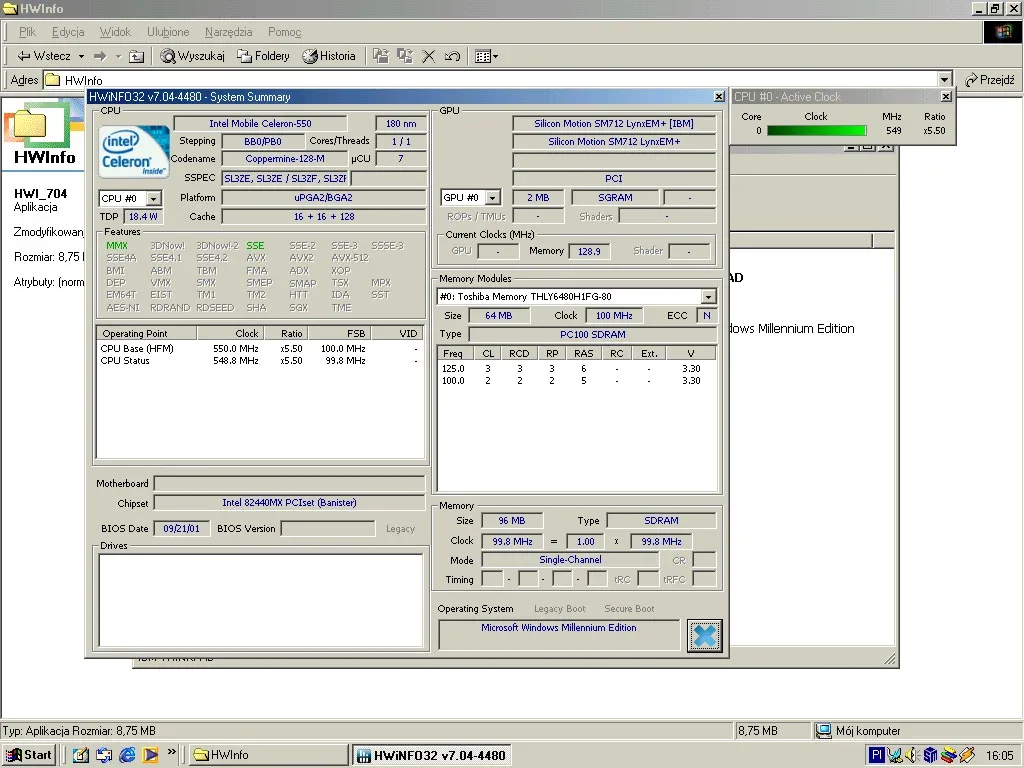
Task: Open the views dropdown toolbar button
Action: [x=486, y=56]
